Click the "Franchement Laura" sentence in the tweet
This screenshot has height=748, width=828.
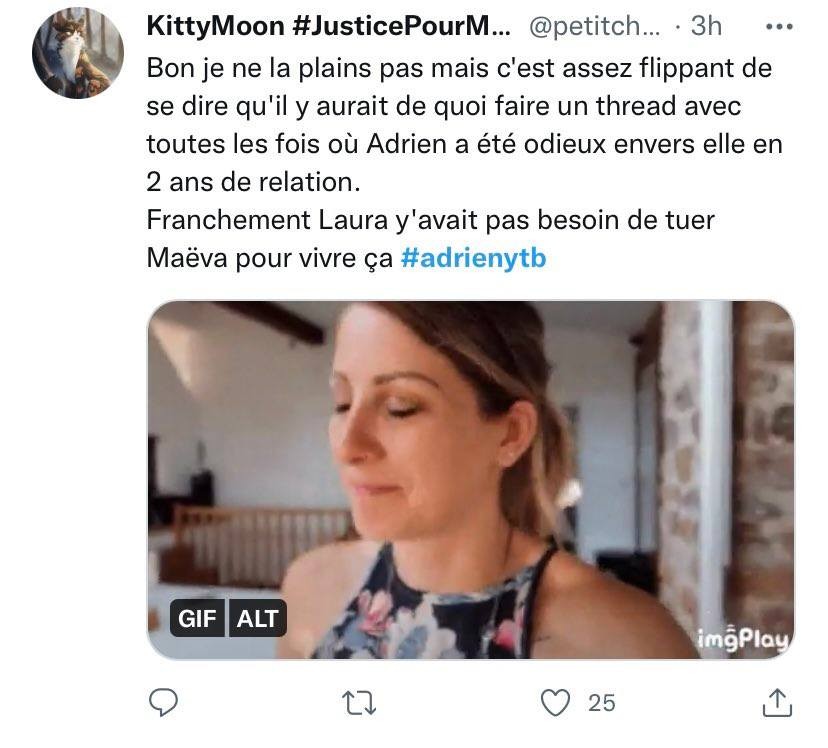[x=430, y=220]
